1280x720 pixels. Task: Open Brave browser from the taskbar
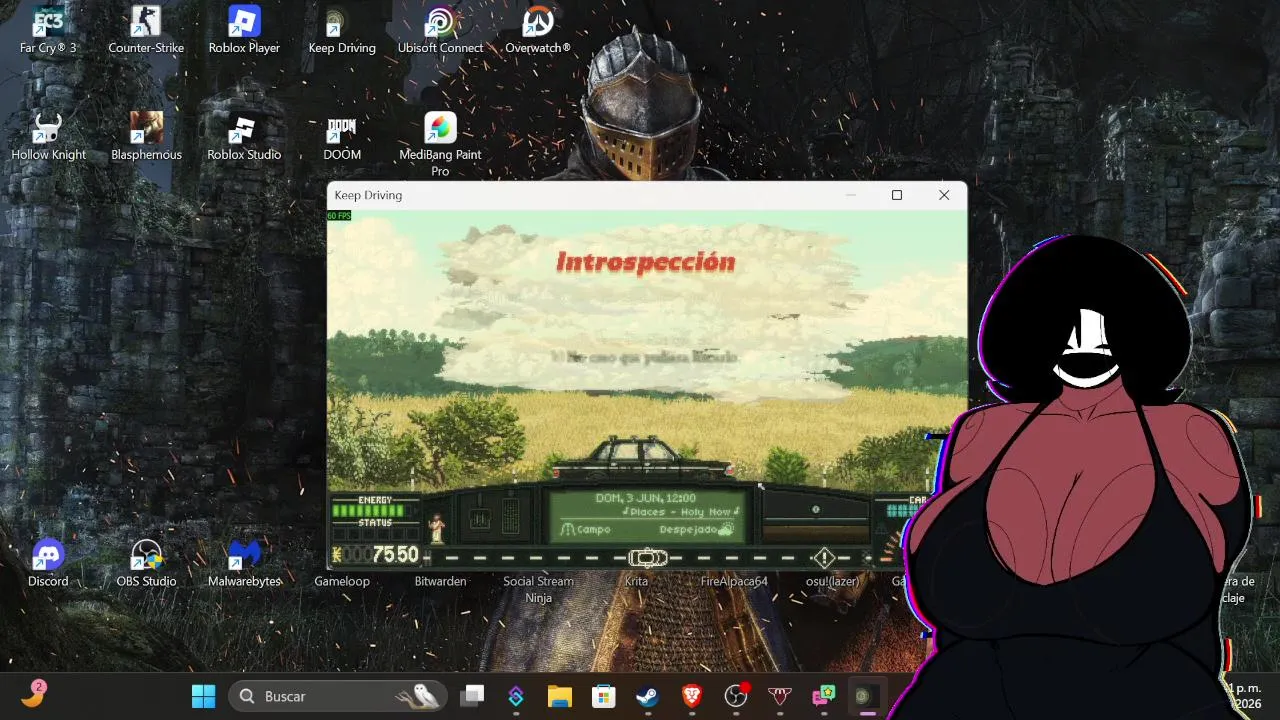pos(691,696)
